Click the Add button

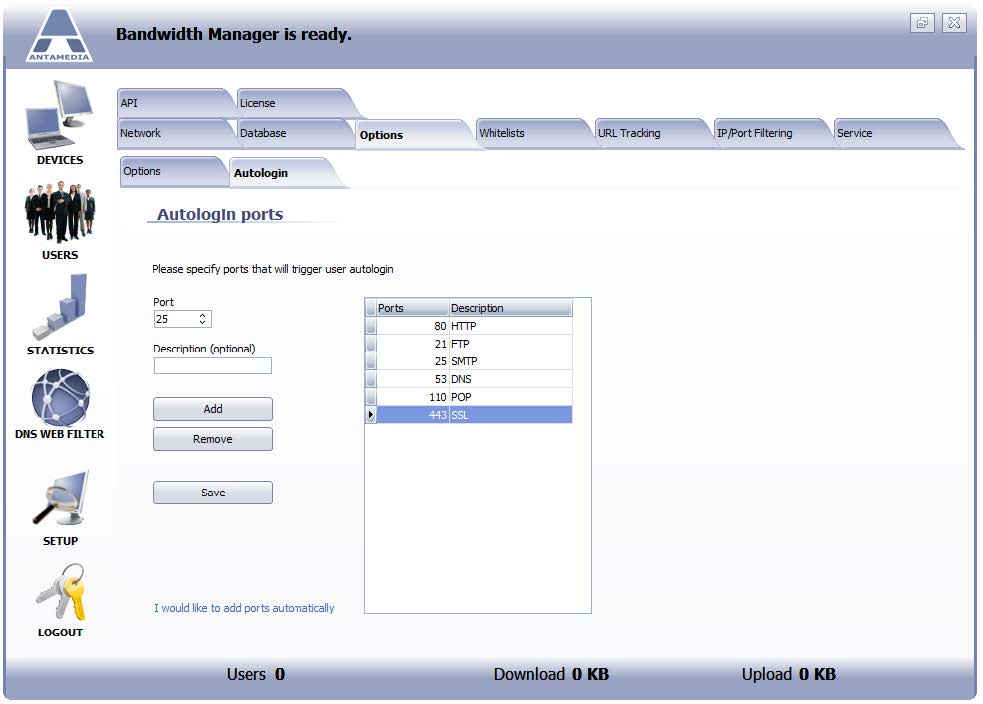point(213,409)
